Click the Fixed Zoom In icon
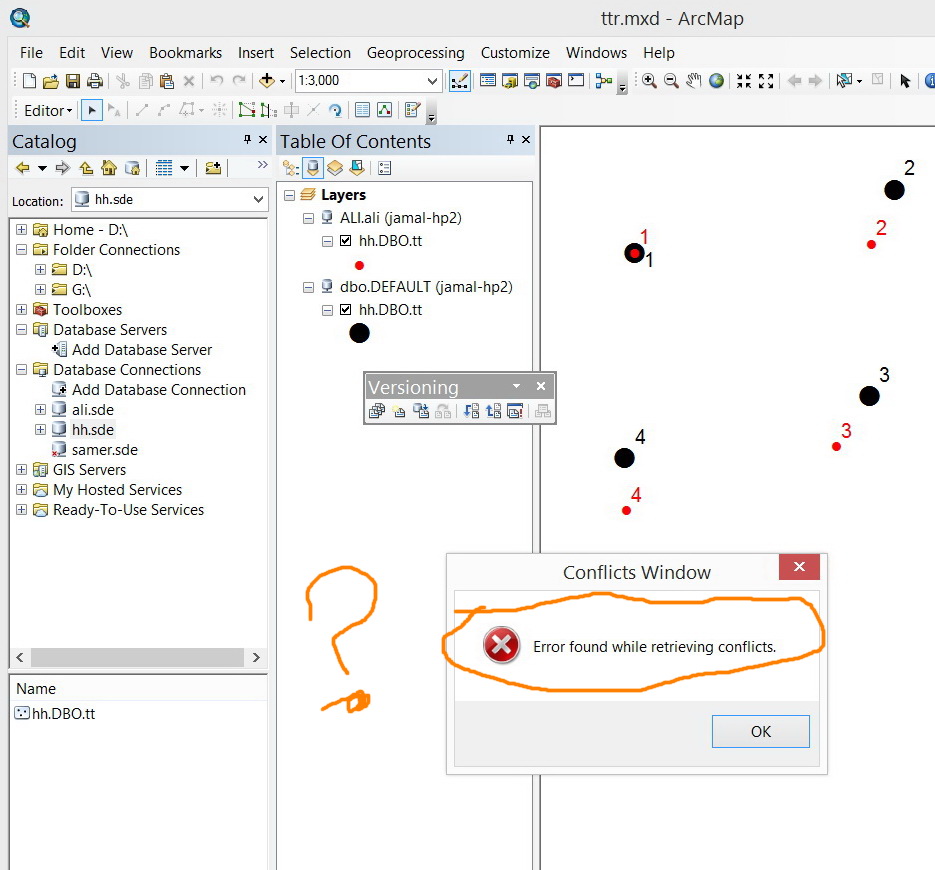 (x=744, y=81)
